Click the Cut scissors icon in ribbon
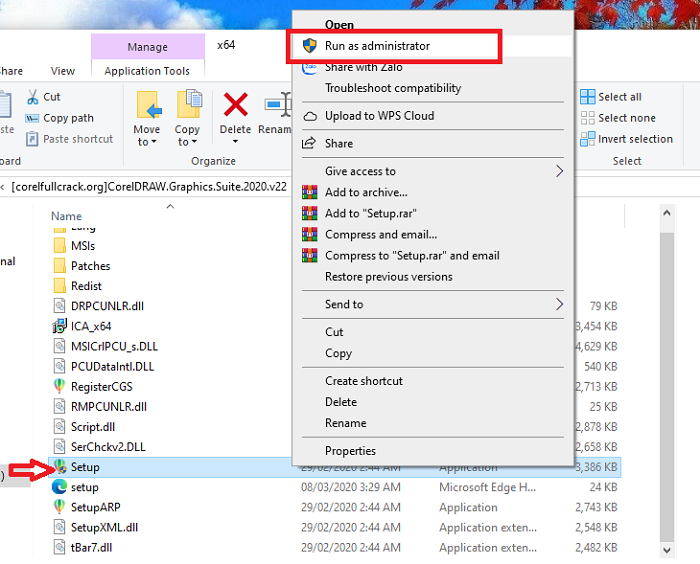Viewport: 700px width, 564px height. 32,97
